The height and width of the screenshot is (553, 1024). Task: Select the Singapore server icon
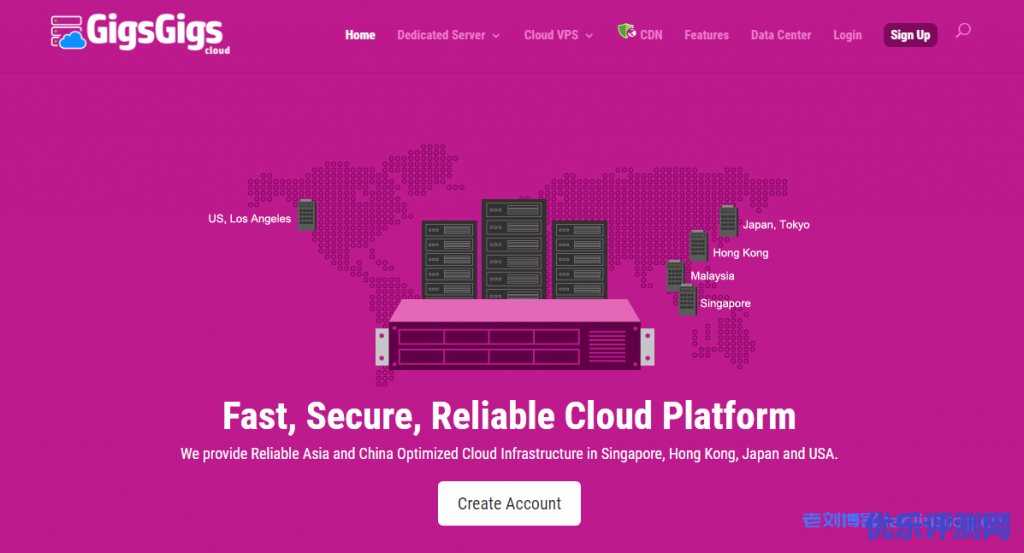point(687,300)
